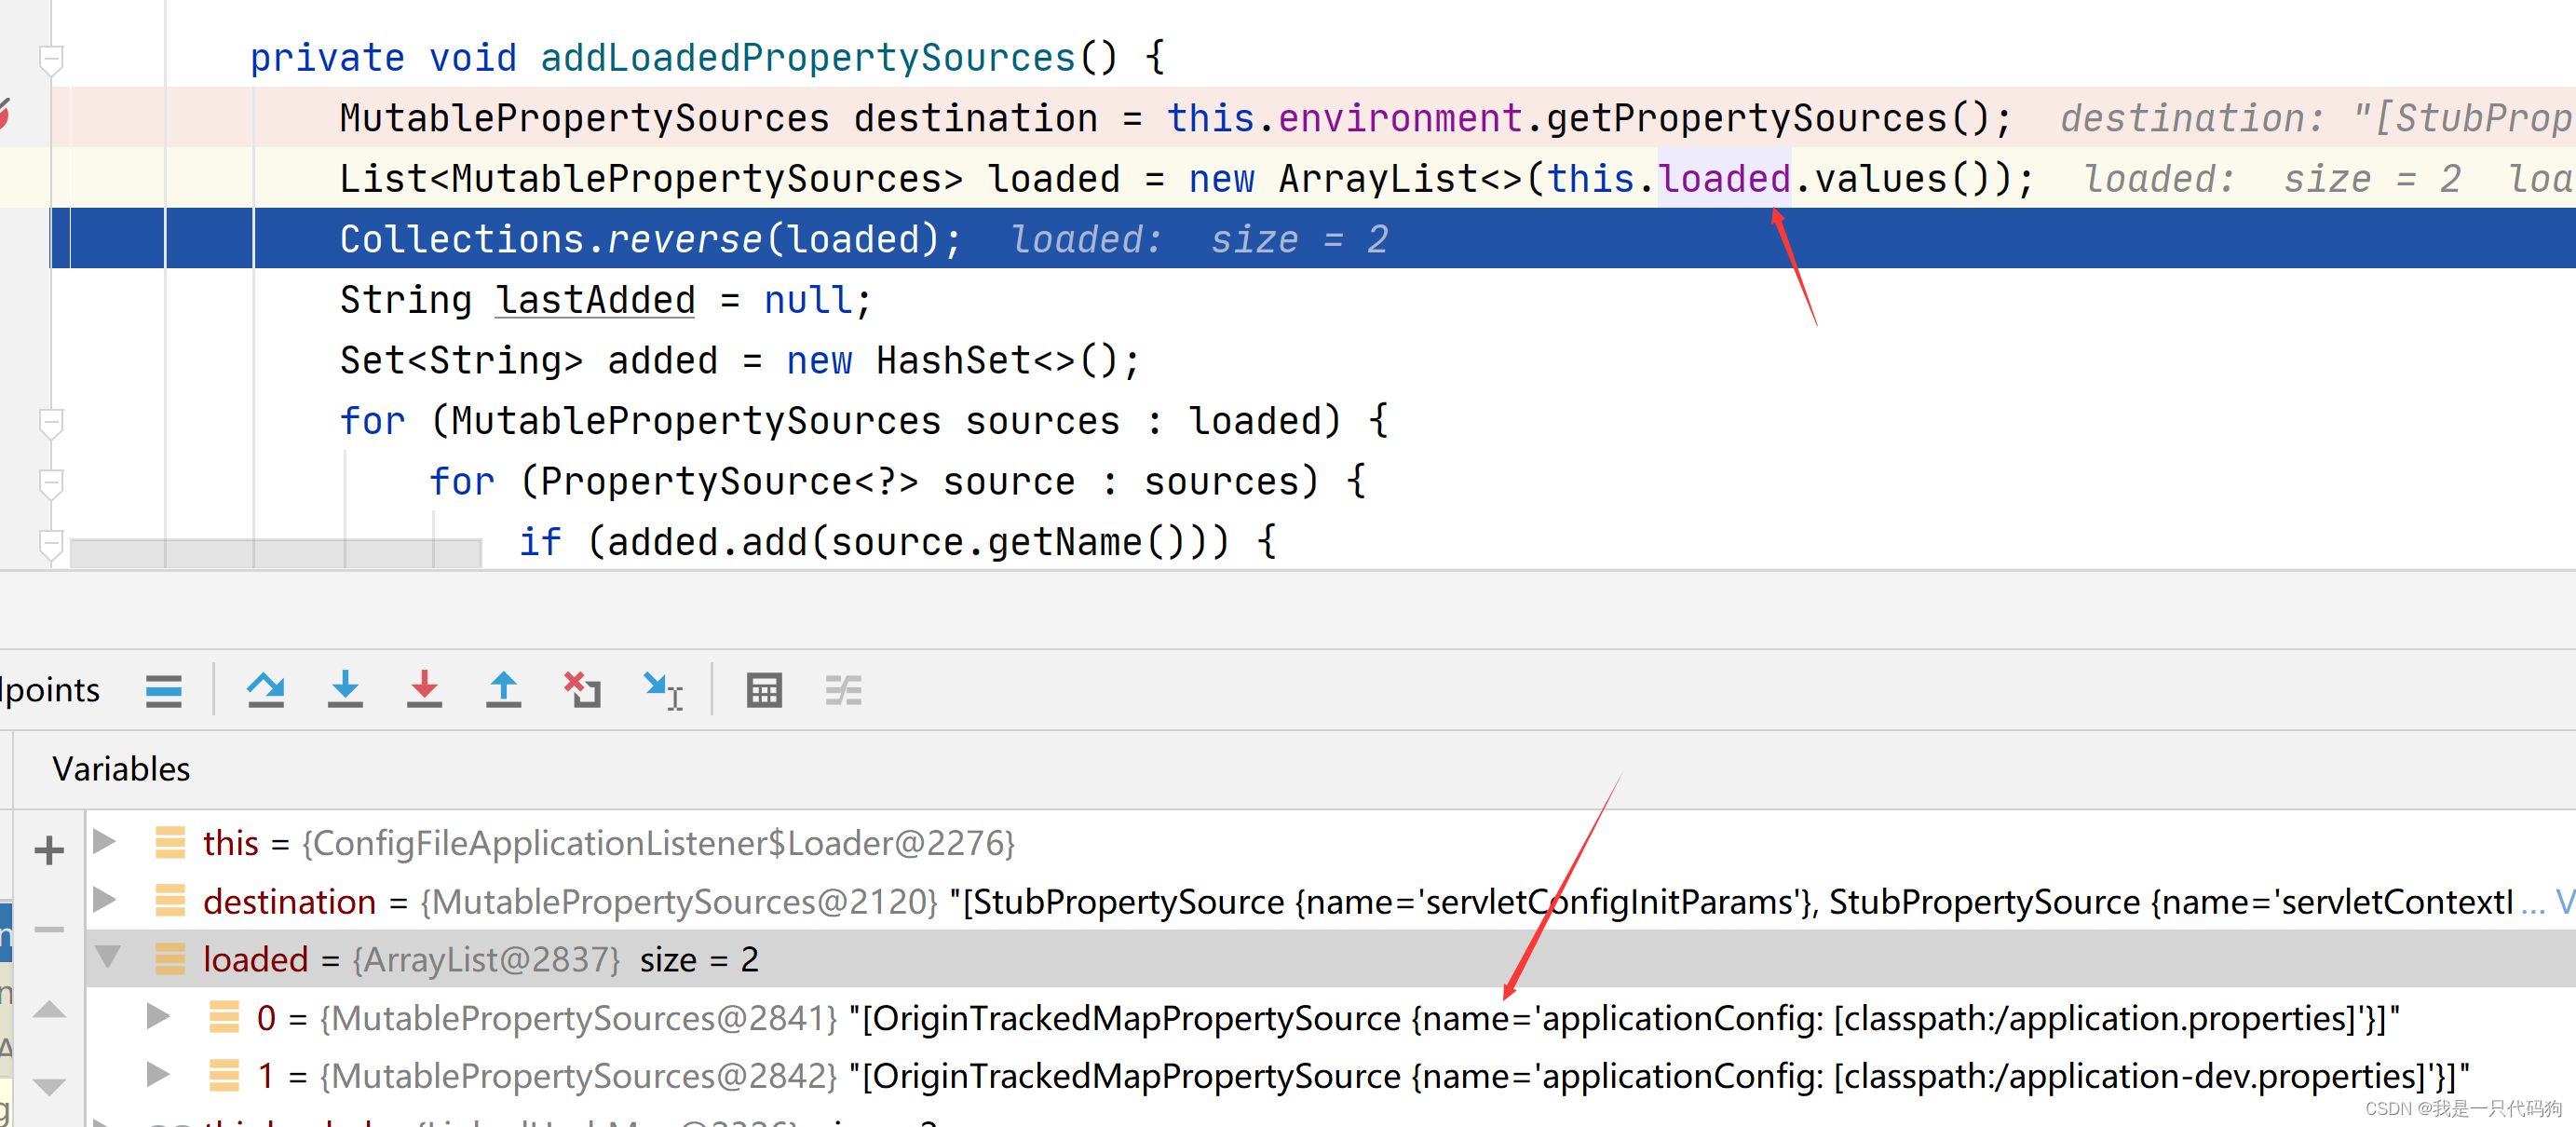Click Force Step Into red arrow
The image size is (2576, 1127).
point(424,691)
